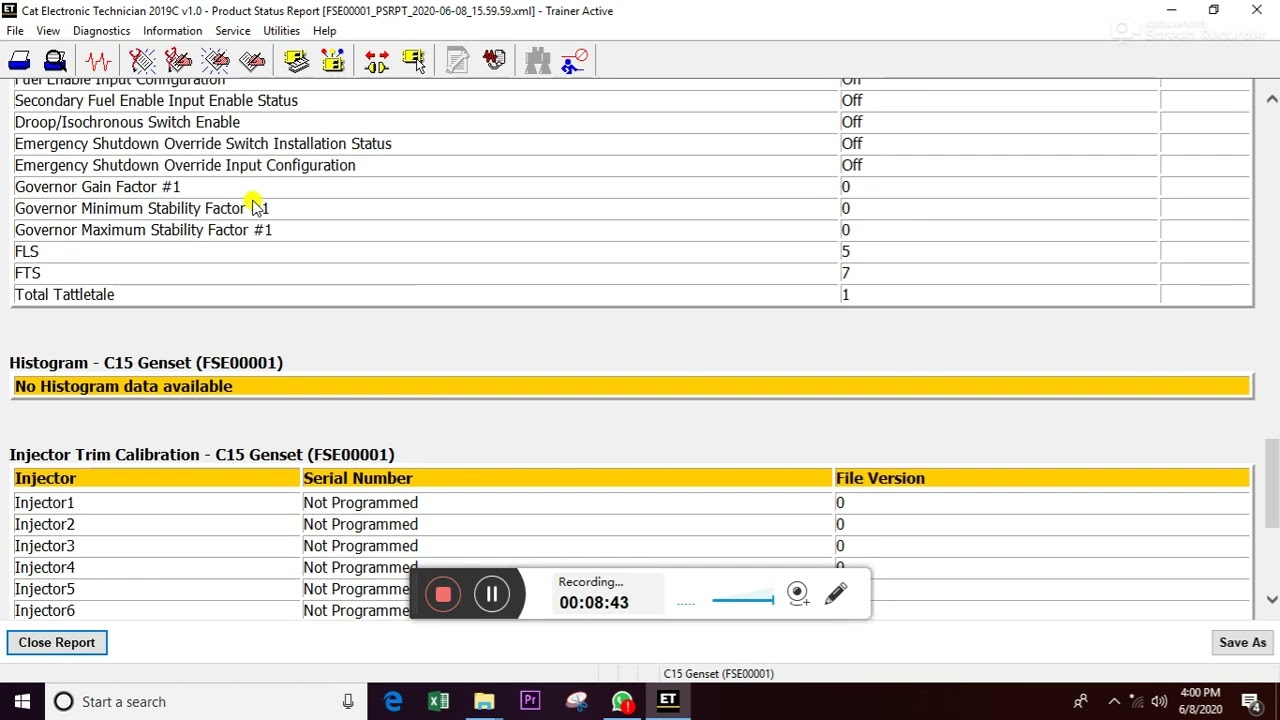Open the Diagnostics menu
Image resolution: width=1280 pixels, height=720 pixels.
pyautogui.click(x=101, y=31)
